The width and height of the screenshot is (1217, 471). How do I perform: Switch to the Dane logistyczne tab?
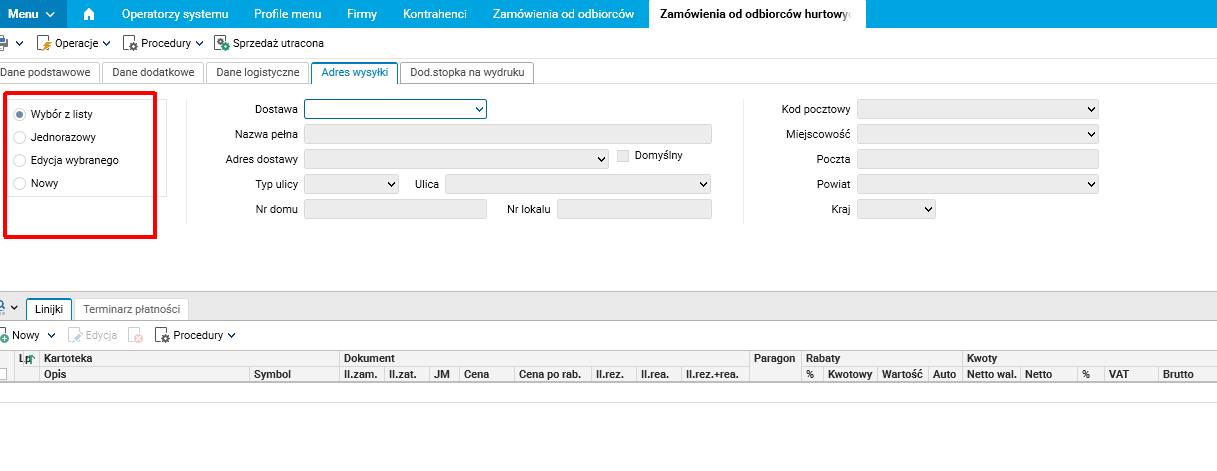click(258, 73)
